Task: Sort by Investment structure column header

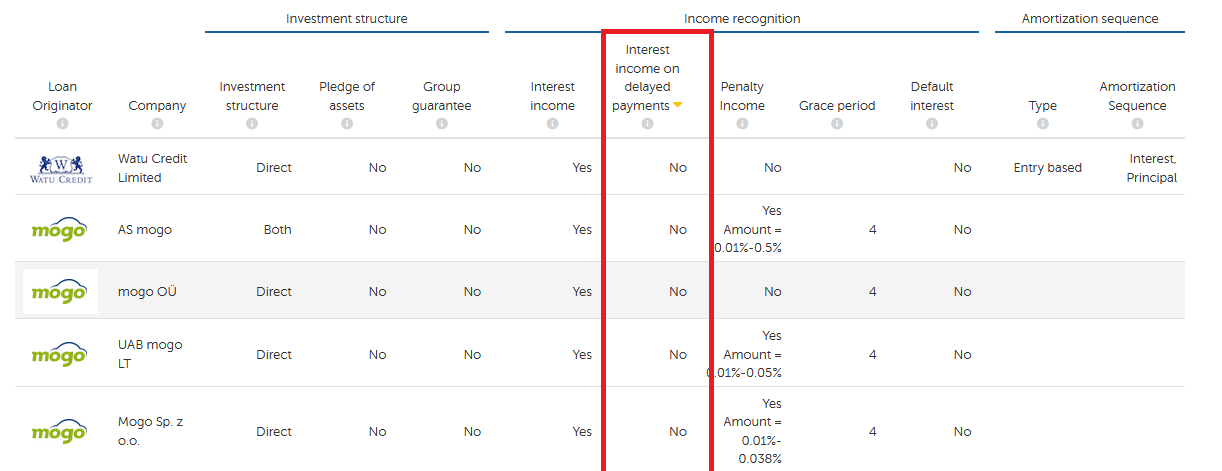Action: (252, 96)
